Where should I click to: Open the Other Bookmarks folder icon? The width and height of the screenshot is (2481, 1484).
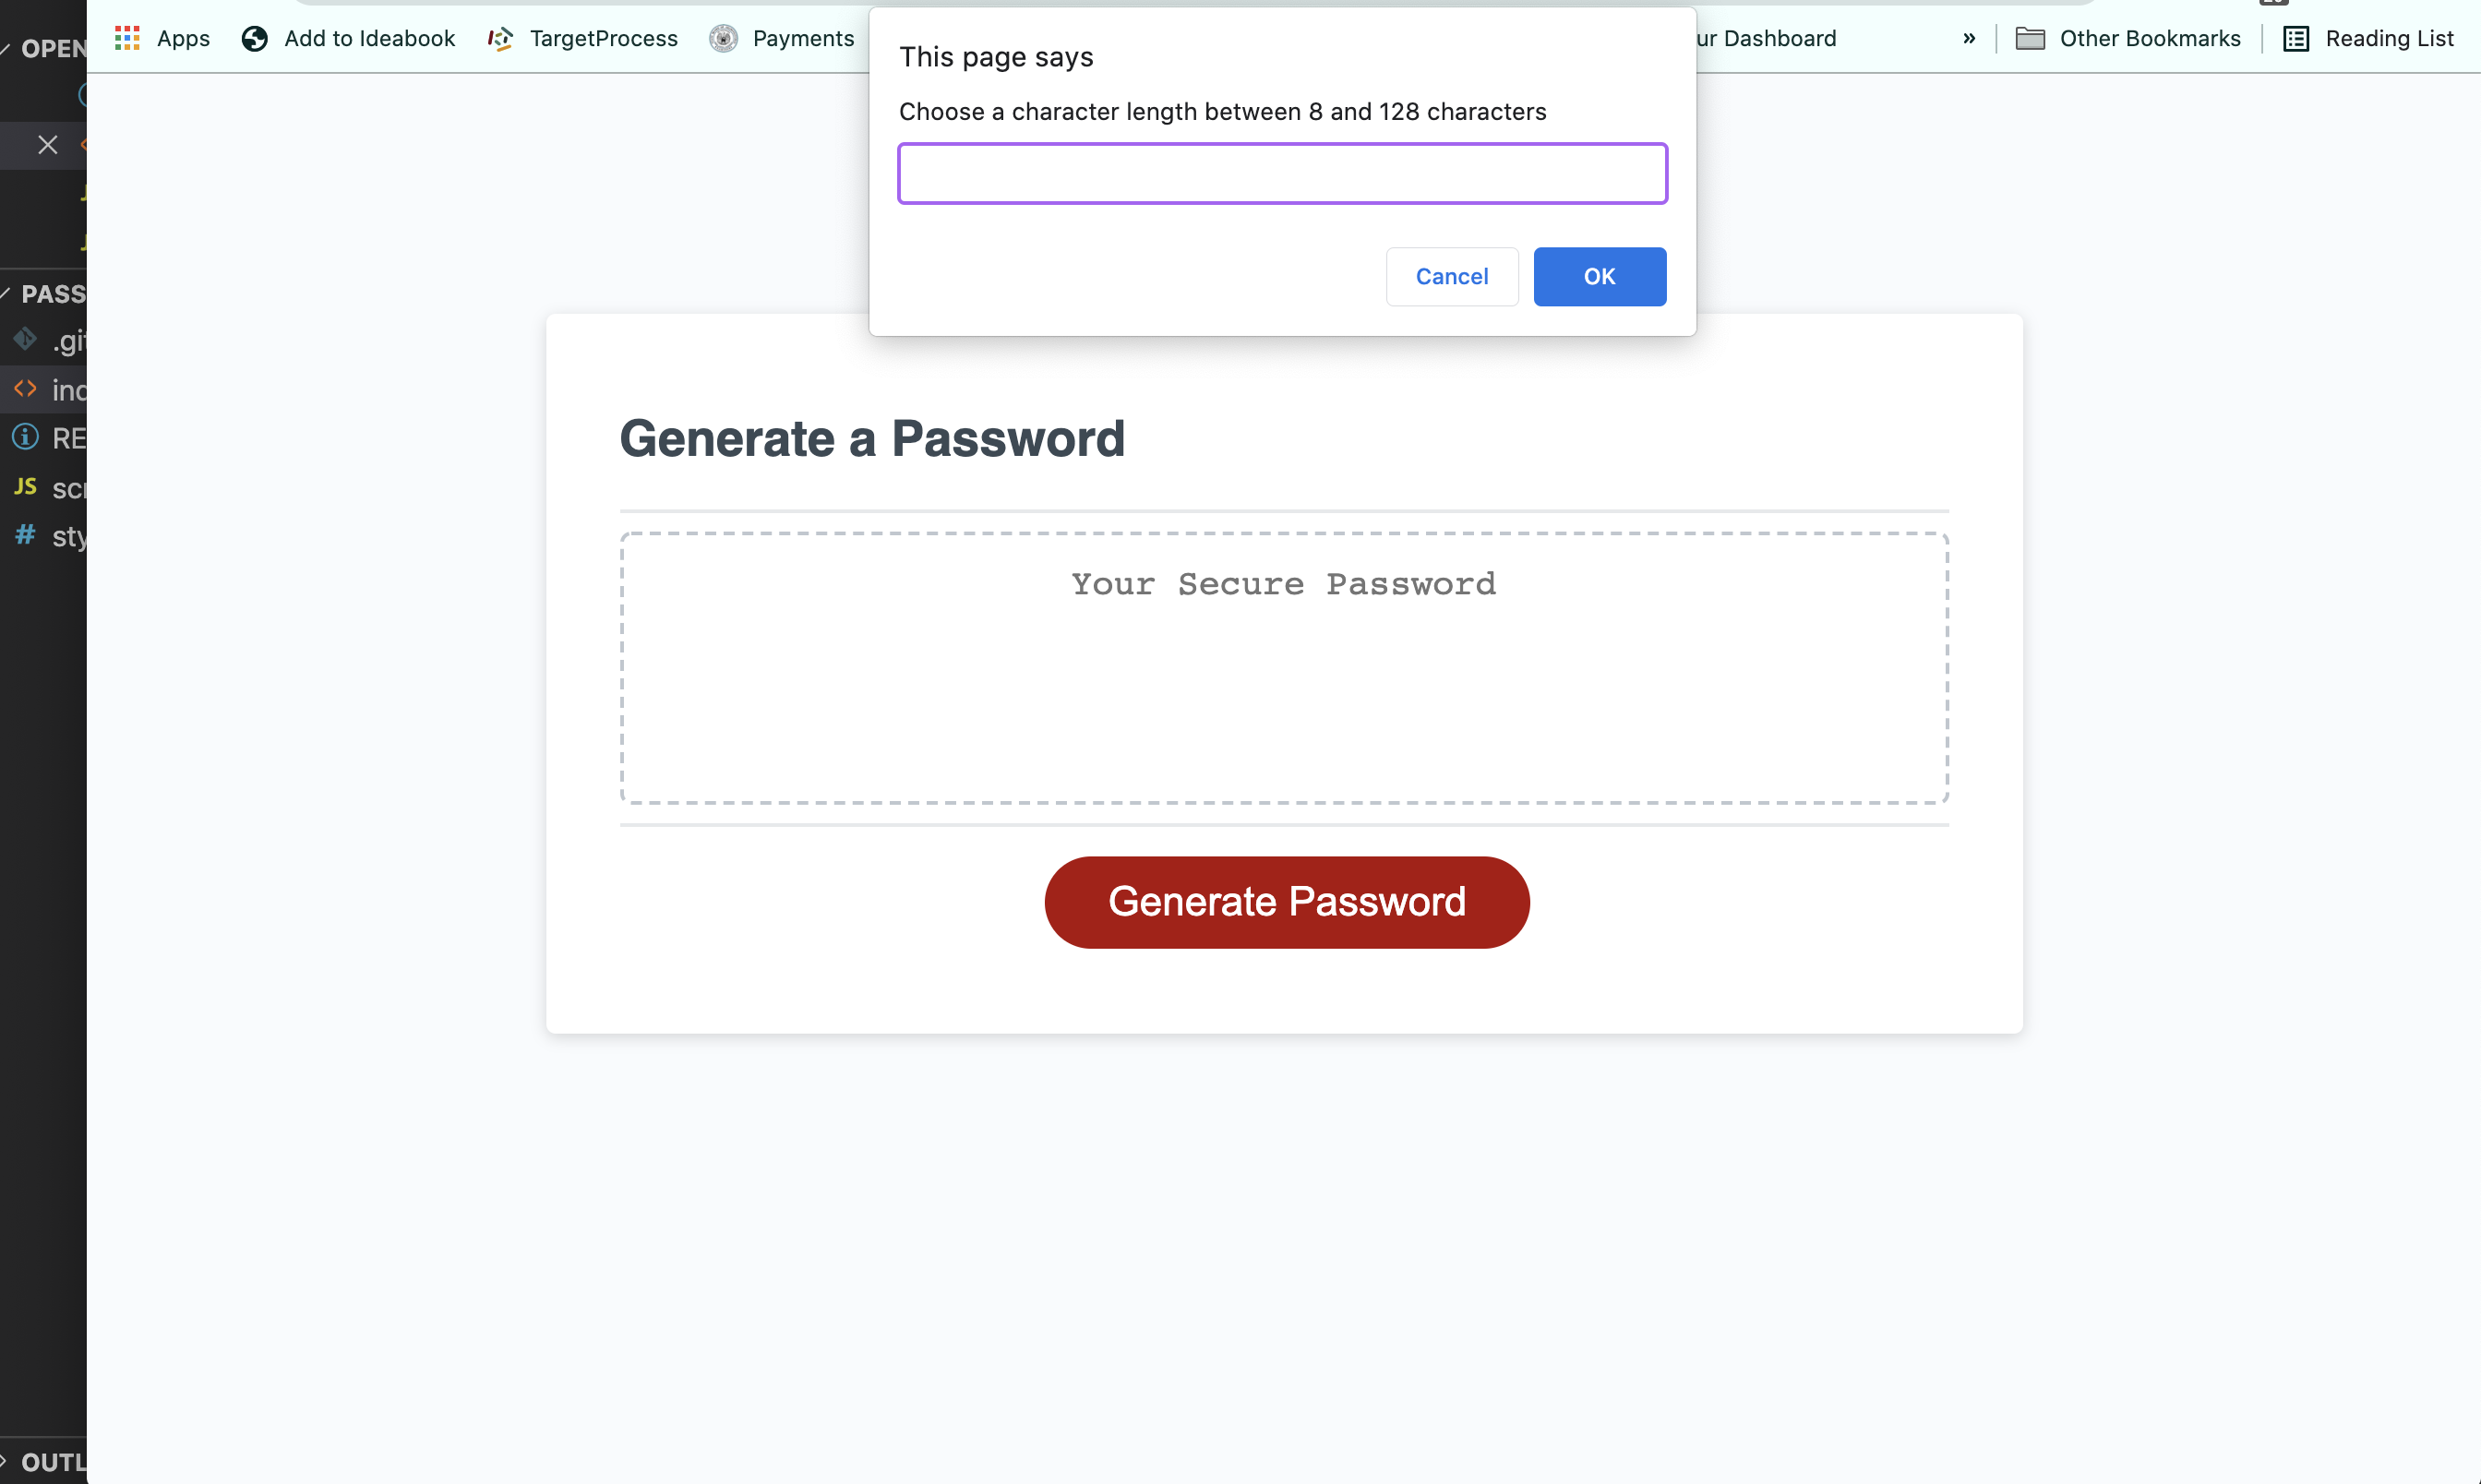(2031, 38)
